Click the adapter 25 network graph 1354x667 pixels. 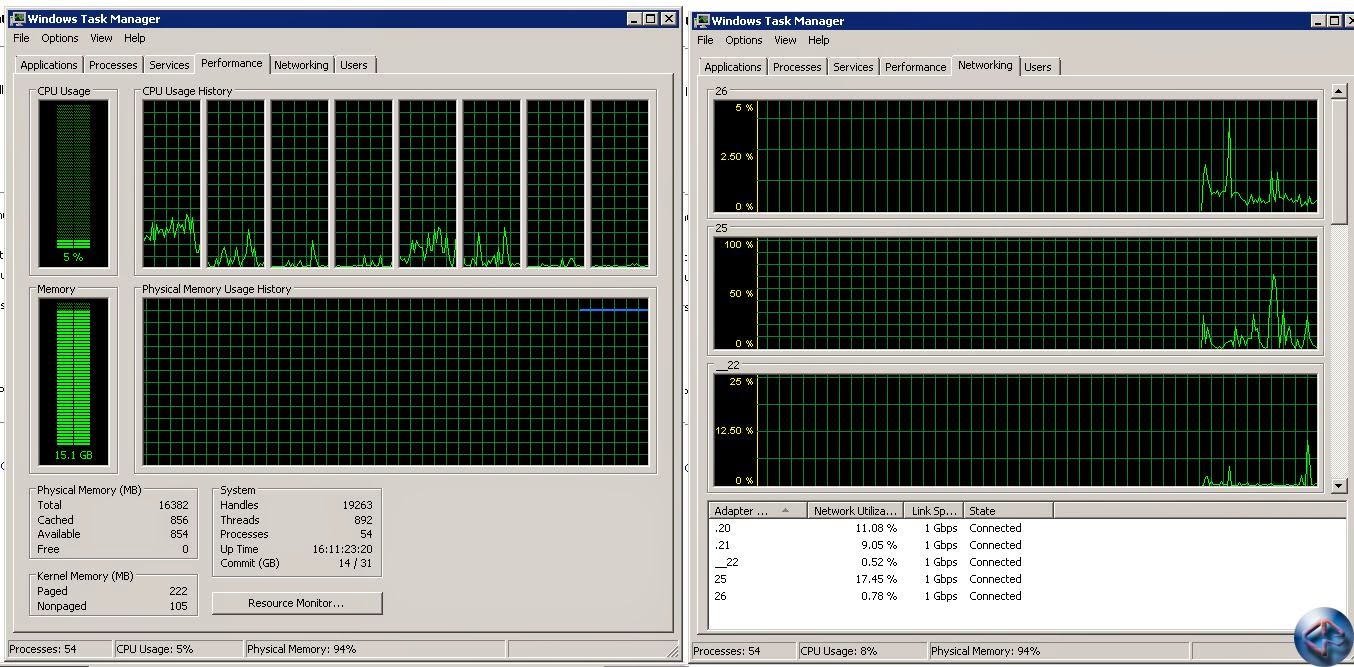coord(1015,293)
